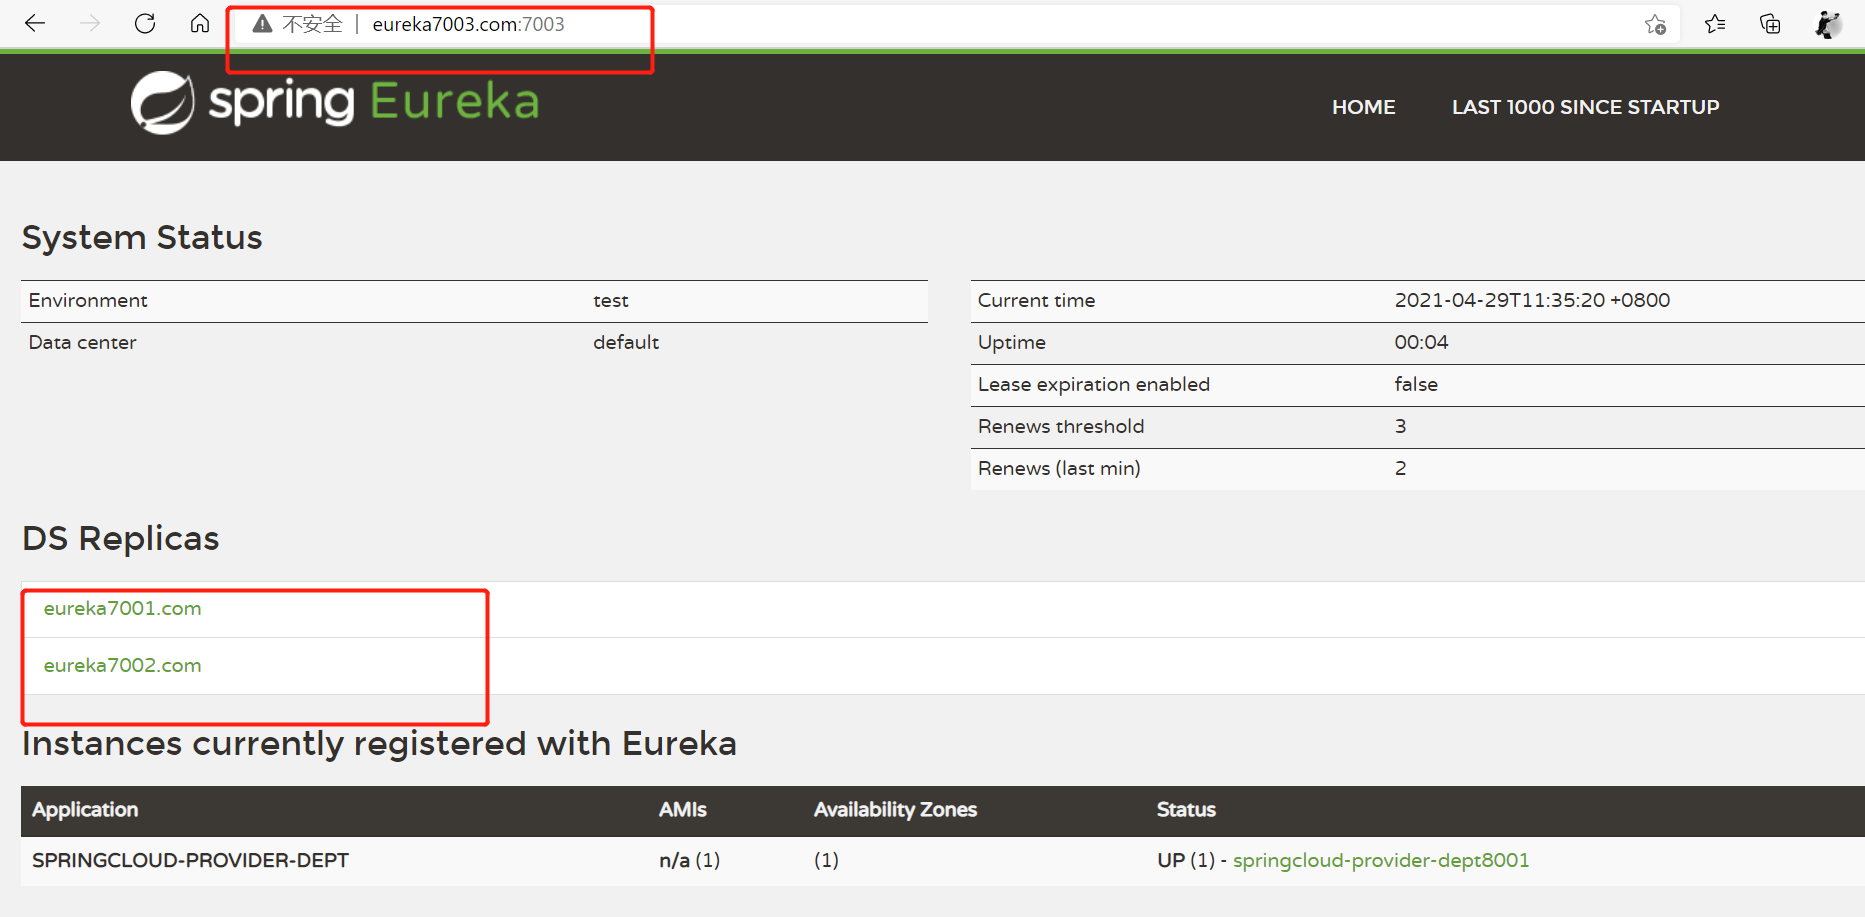Click the Lease expiration value false
Screen dimensions: 1865x917
coord(1416,384)
